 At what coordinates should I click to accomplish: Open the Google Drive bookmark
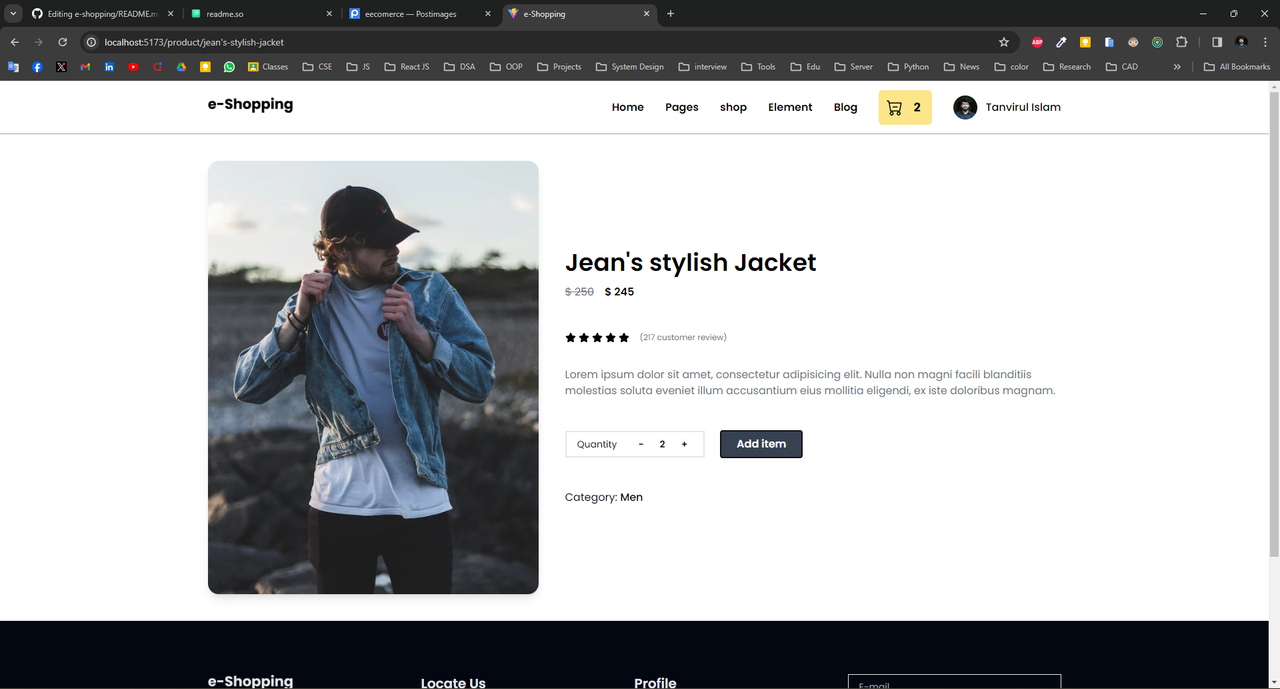pyautogui.click(x=181, y=67)
